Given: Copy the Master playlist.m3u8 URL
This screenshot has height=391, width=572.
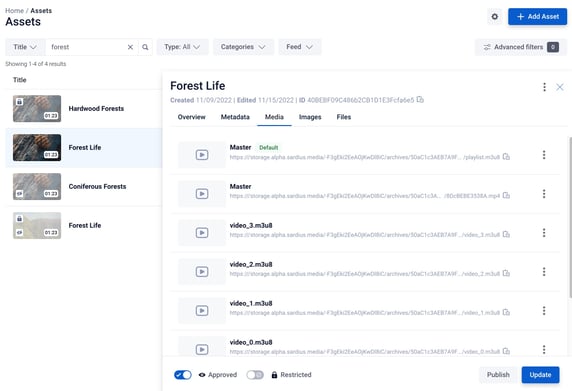Looking at the screenshot, I should (506, 157).
